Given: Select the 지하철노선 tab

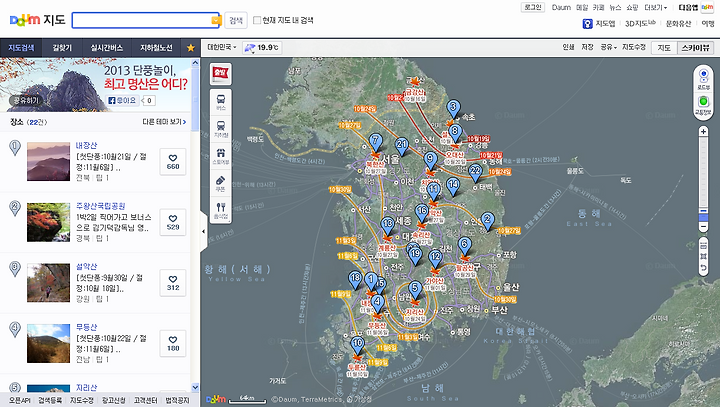Looking at the screenshot, I should pyautogui.click(x=156, y=48).
